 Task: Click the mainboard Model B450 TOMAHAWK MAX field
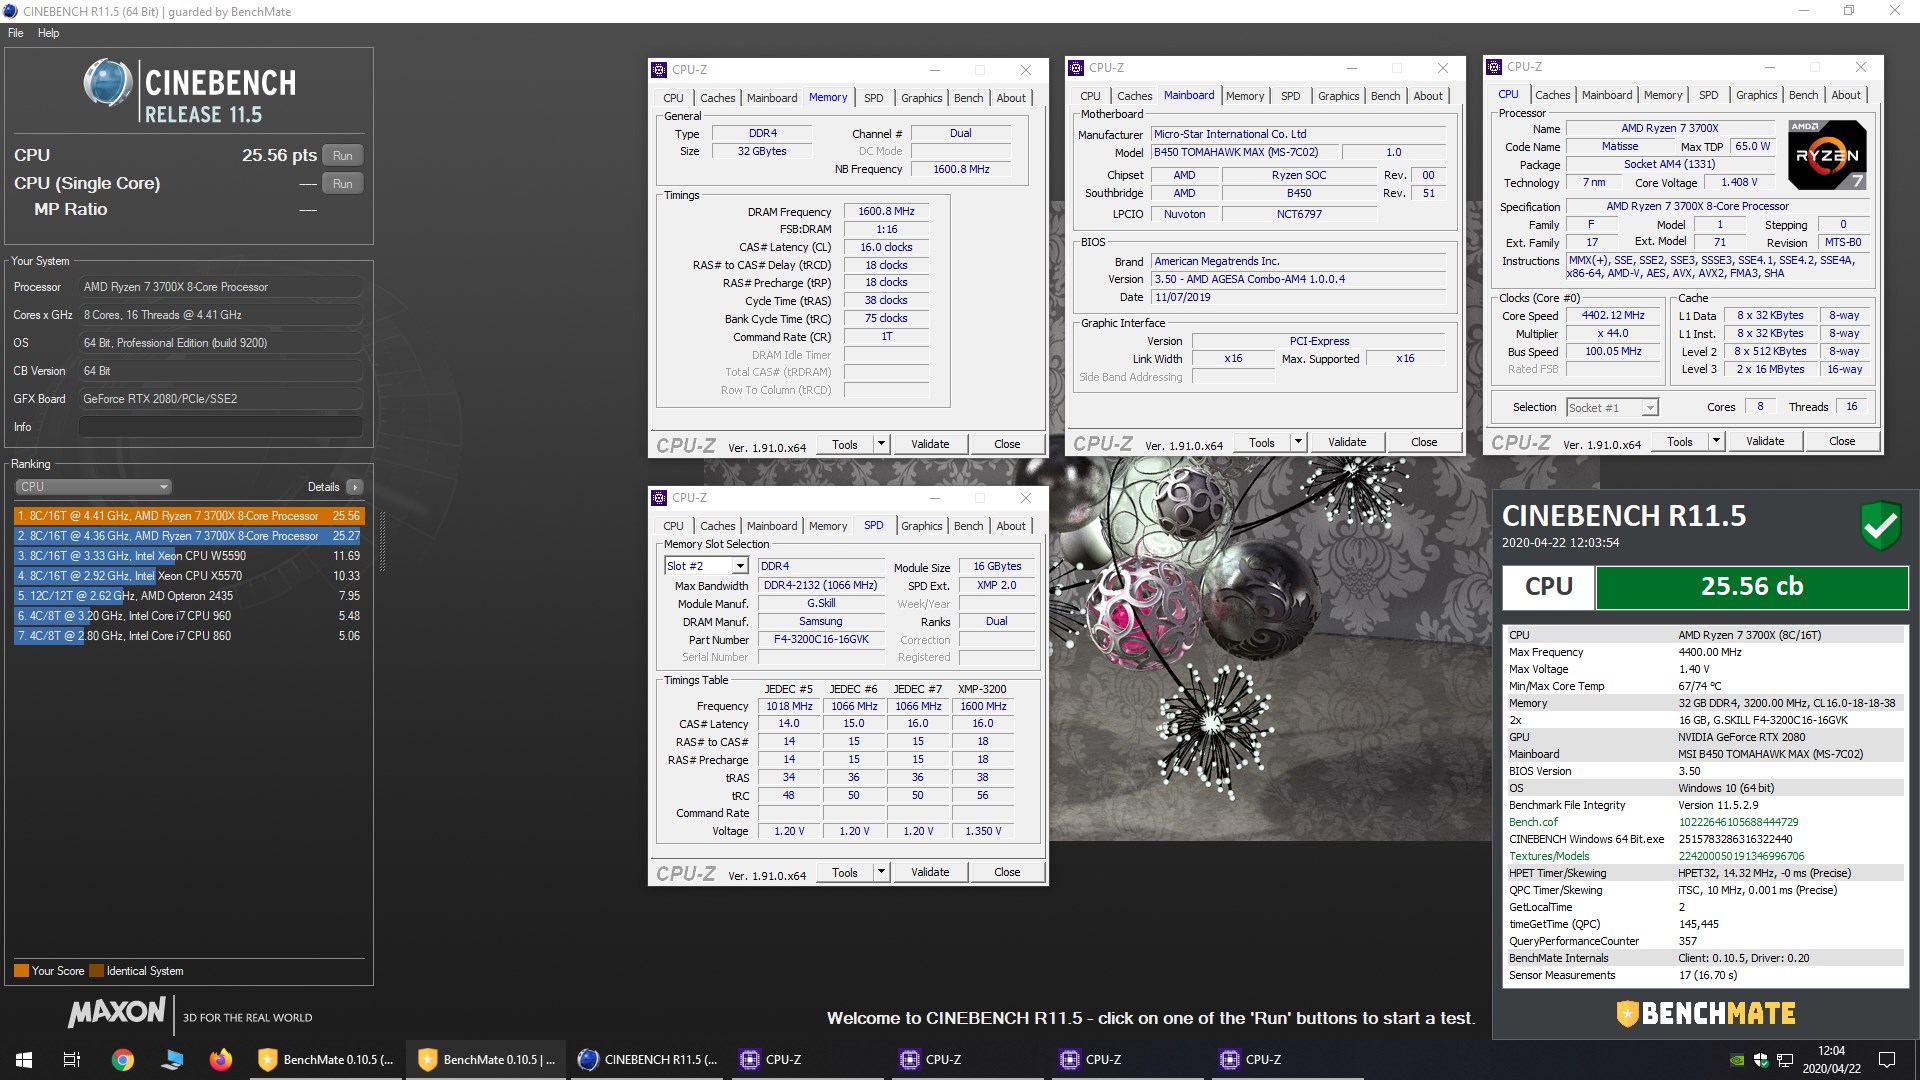(1243, 153)
